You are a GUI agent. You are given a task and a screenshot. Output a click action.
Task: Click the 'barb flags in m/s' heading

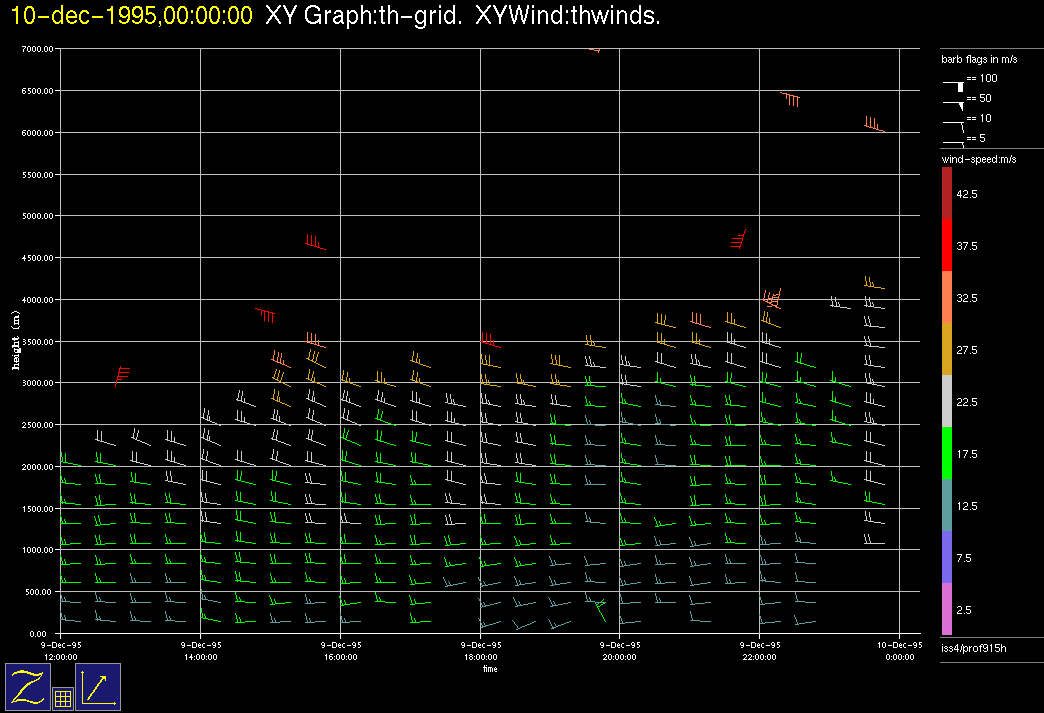click(x=979, y=60)
